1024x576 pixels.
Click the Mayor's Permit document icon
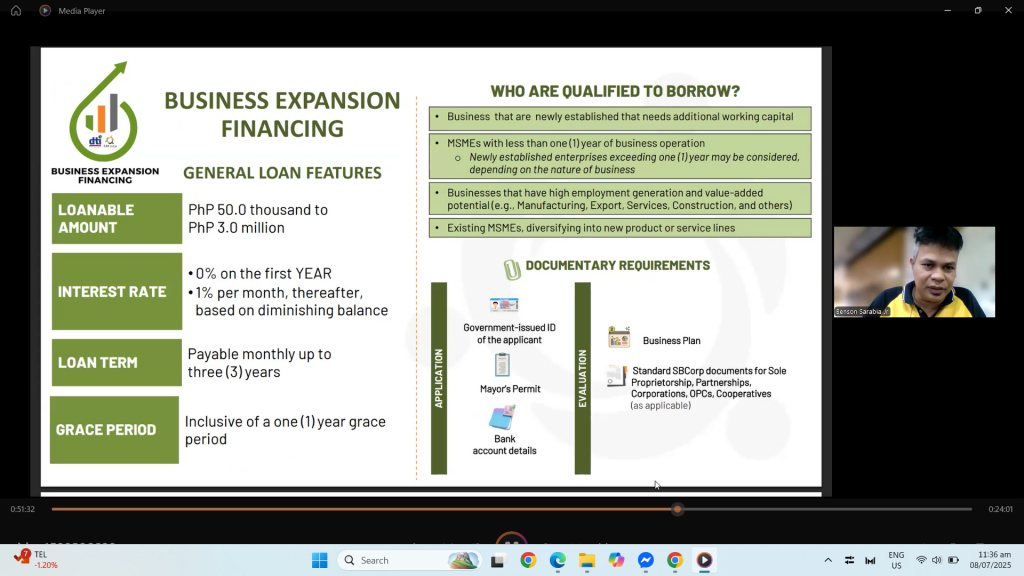[x=503, y=365]
